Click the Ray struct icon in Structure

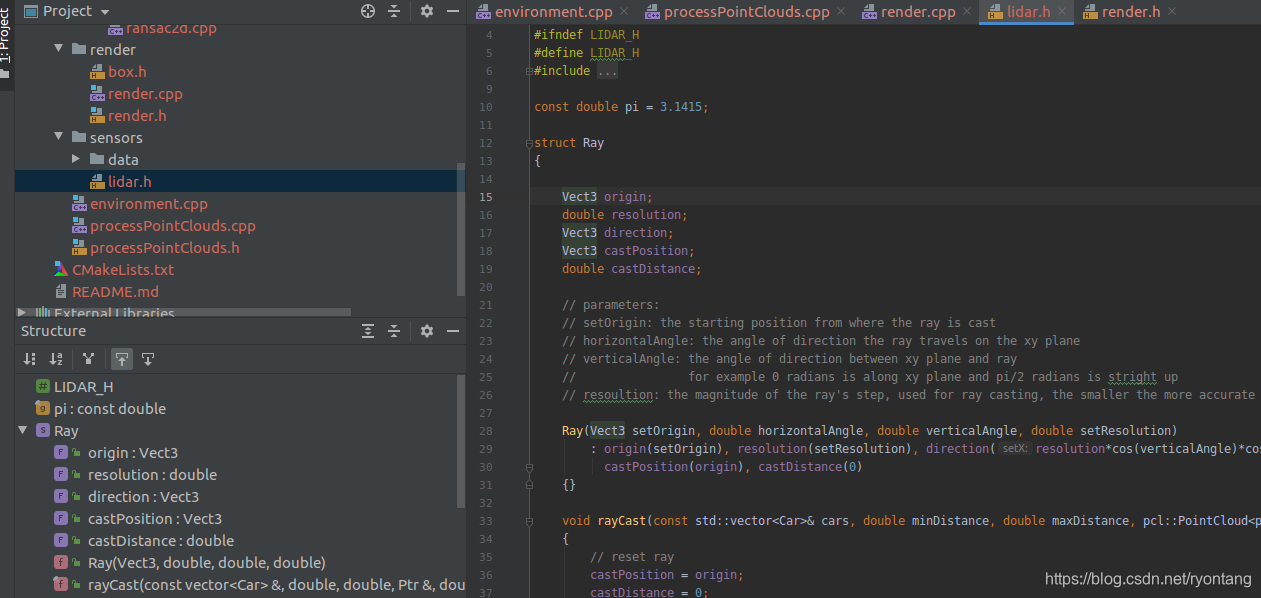pyautogui.click(x=43, y=430)
